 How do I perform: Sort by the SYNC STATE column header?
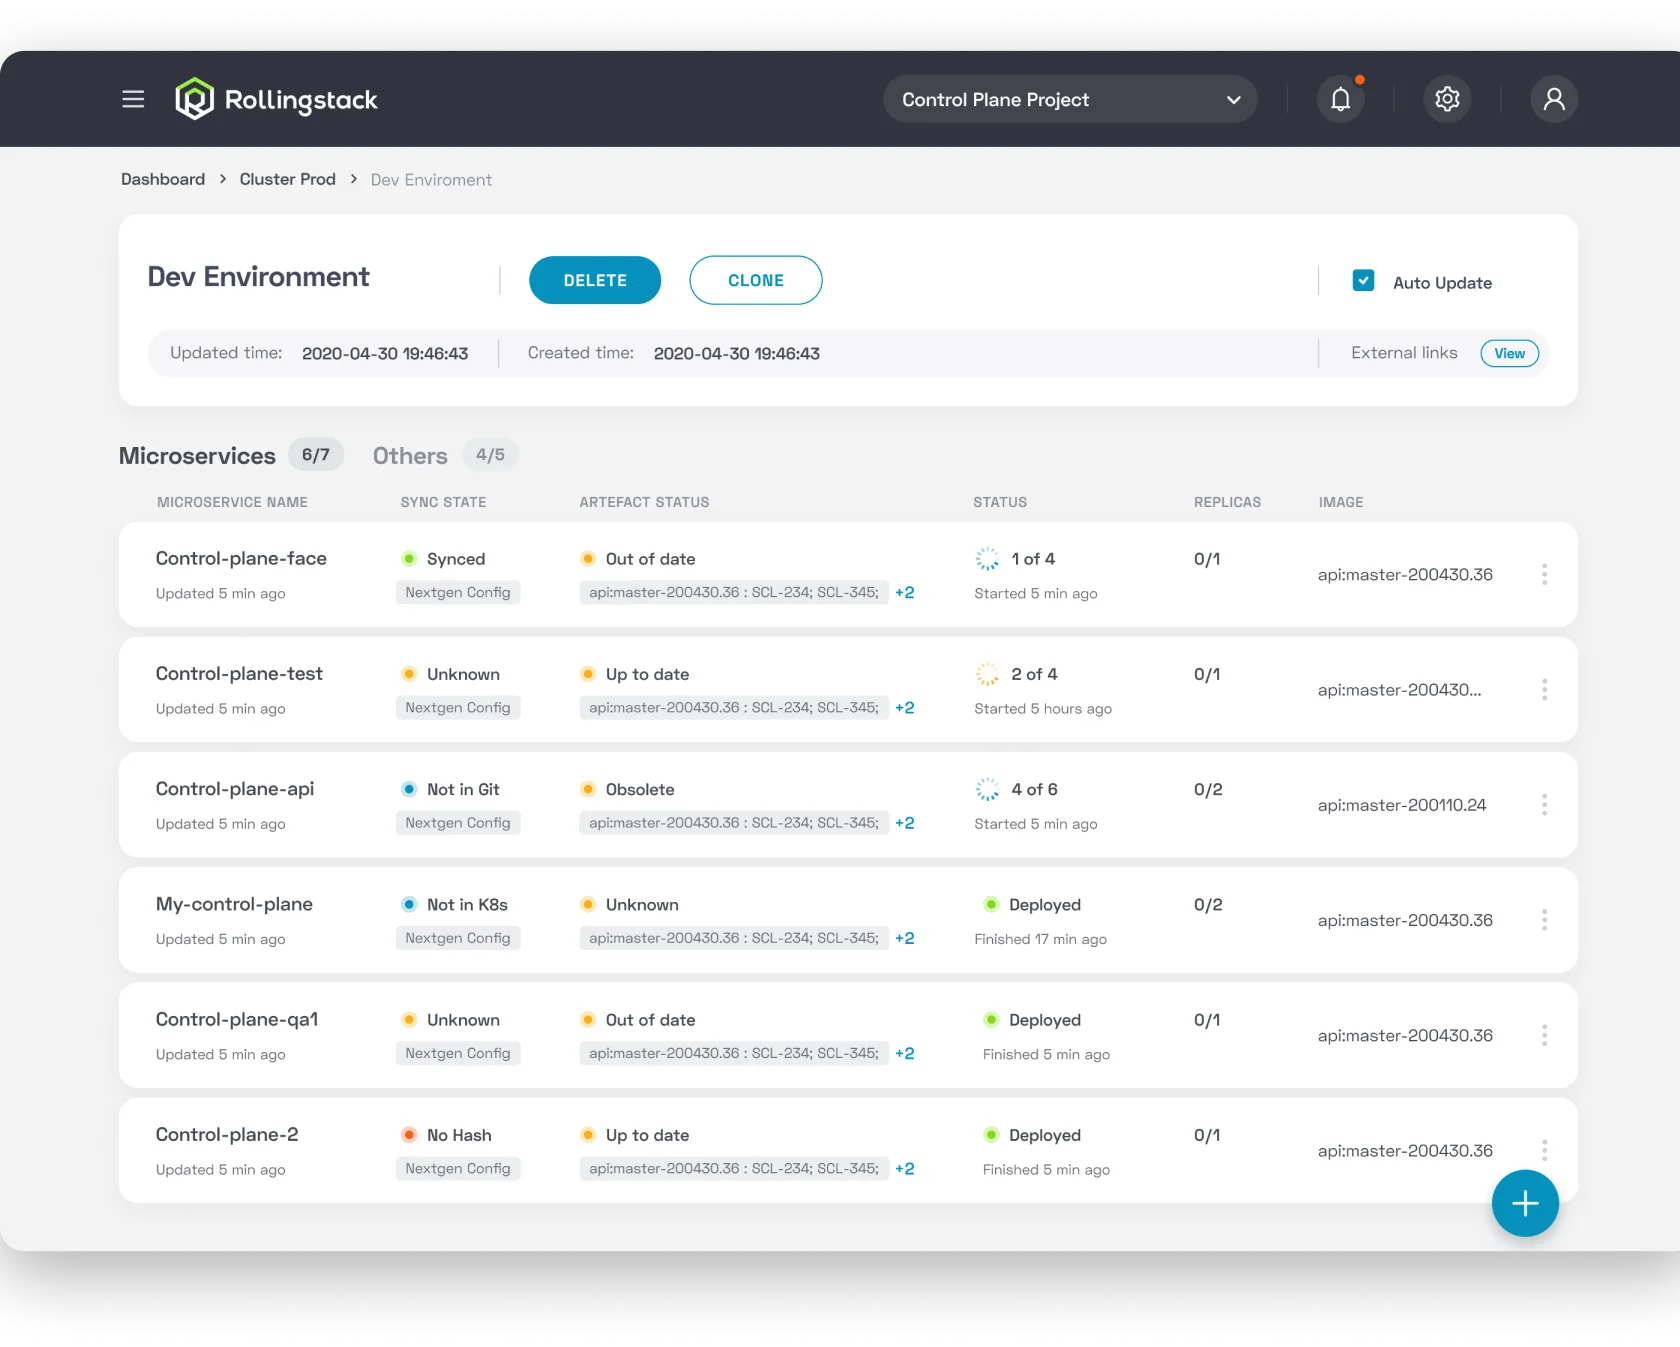coord(443,502)
